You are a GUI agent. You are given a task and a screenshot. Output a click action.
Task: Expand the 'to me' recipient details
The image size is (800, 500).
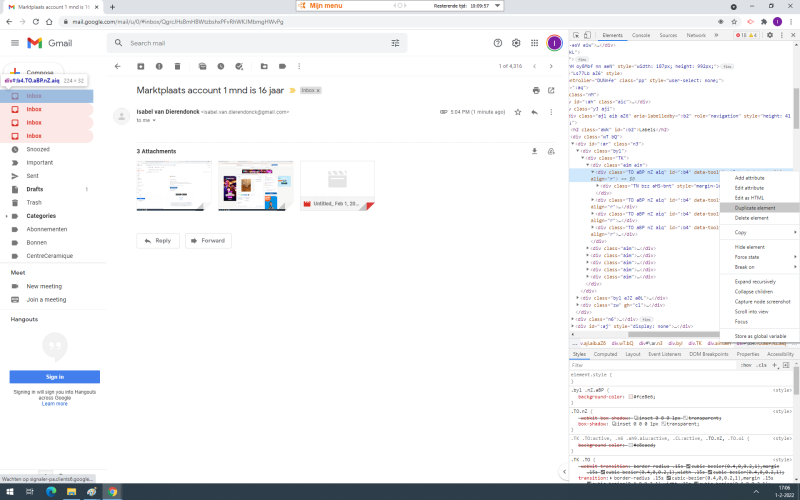point(154,120)
